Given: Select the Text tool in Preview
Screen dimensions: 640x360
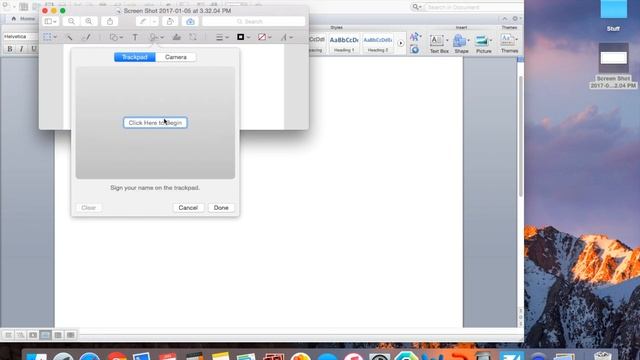Looking at the screenshot, I should coord(135,37).
